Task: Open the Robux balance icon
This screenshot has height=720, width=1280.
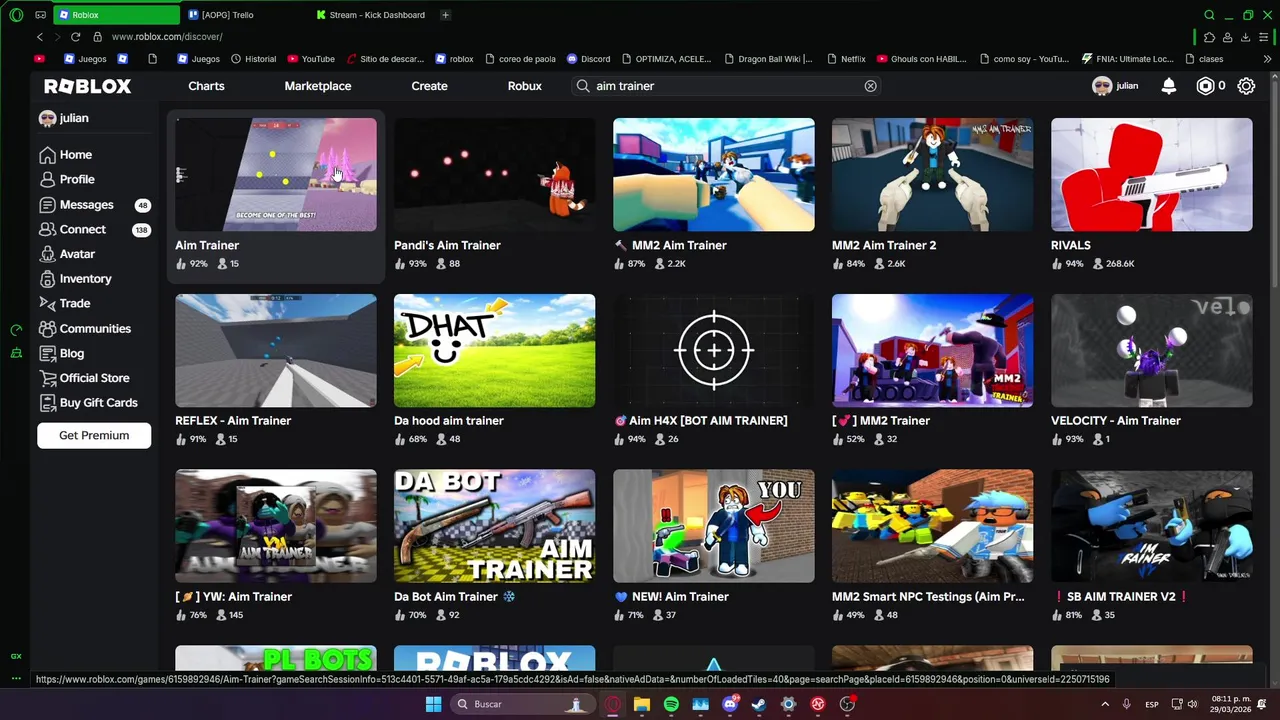Action: pyautogui.click(x=1205, y=86)
